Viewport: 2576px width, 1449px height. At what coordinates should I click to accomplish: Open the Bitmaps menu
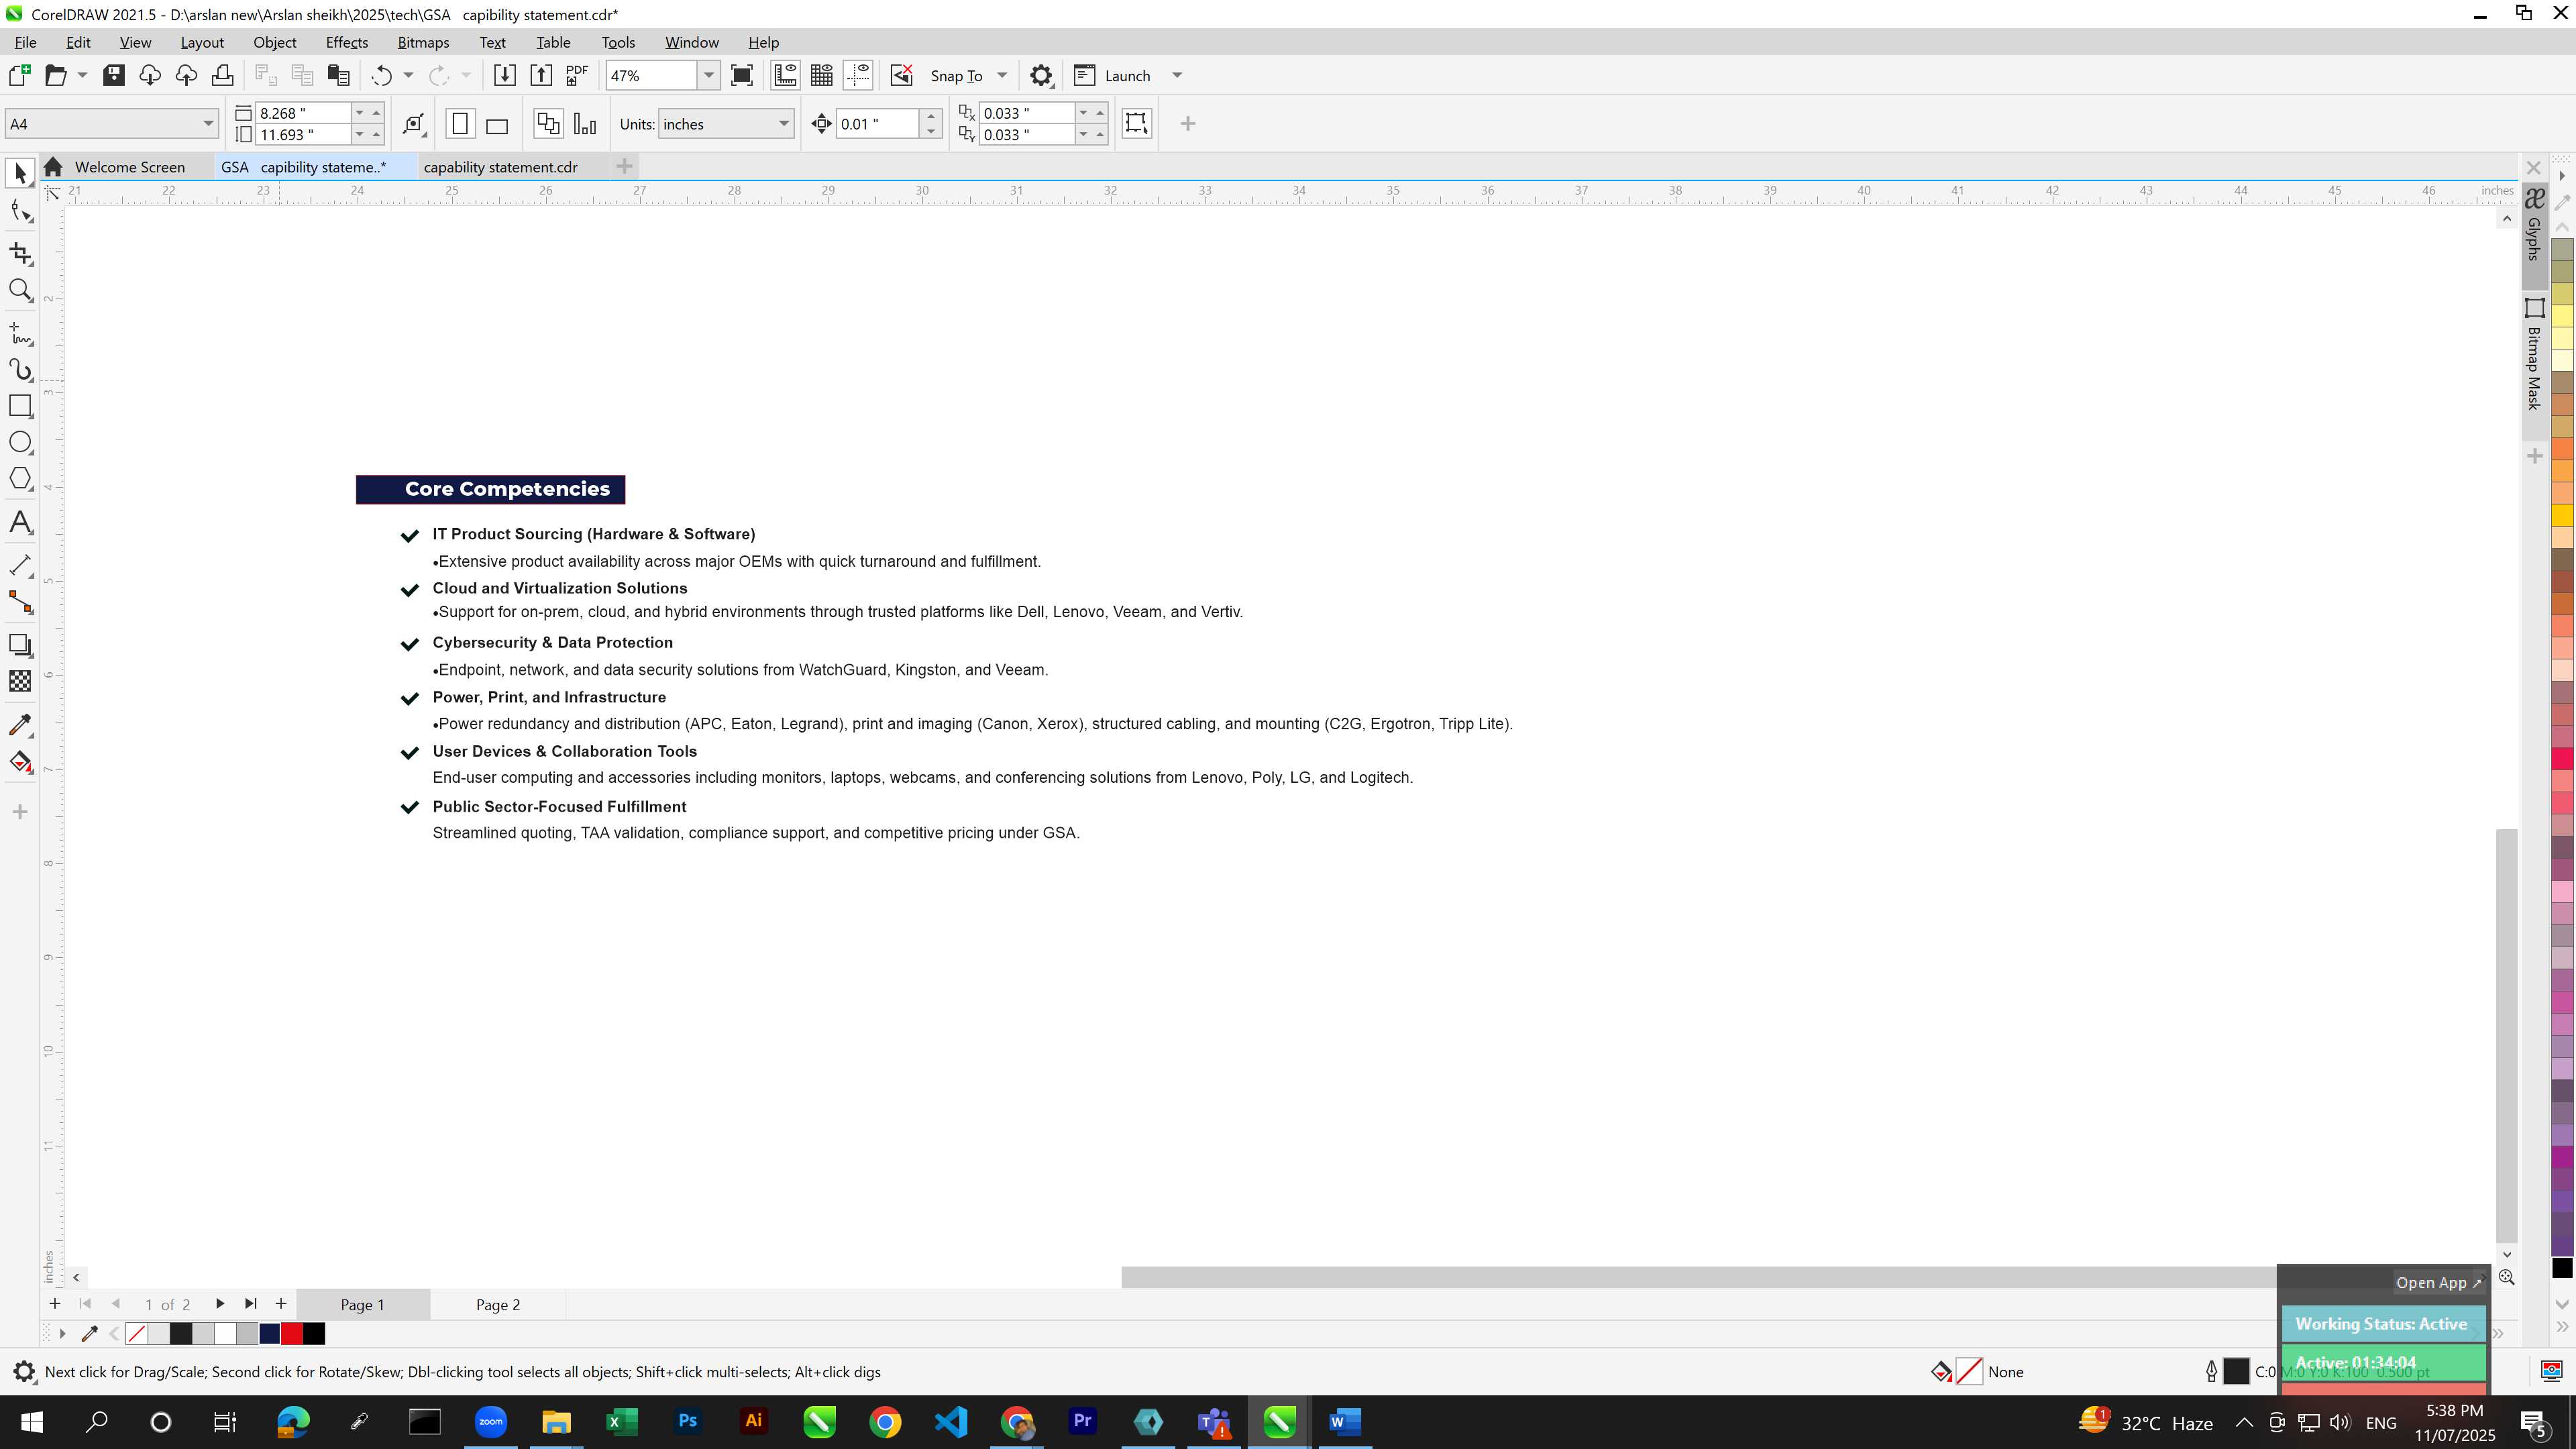423,42
